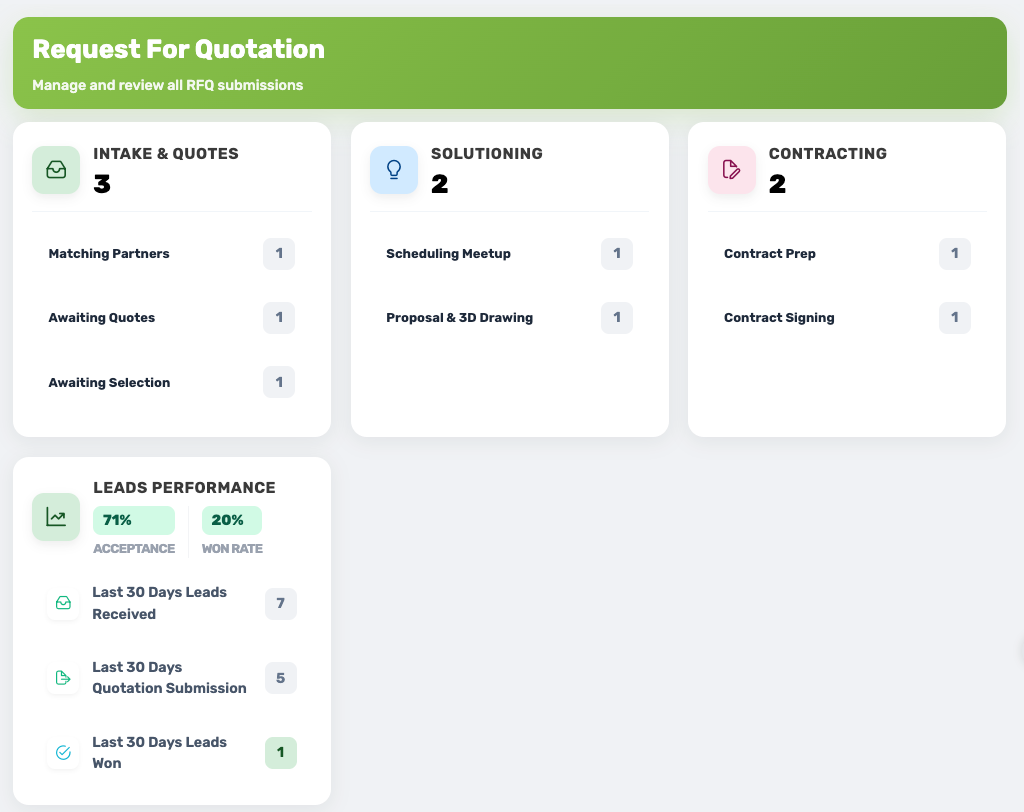Open the Scheduling Meetup stage

[x=448, y=254]
